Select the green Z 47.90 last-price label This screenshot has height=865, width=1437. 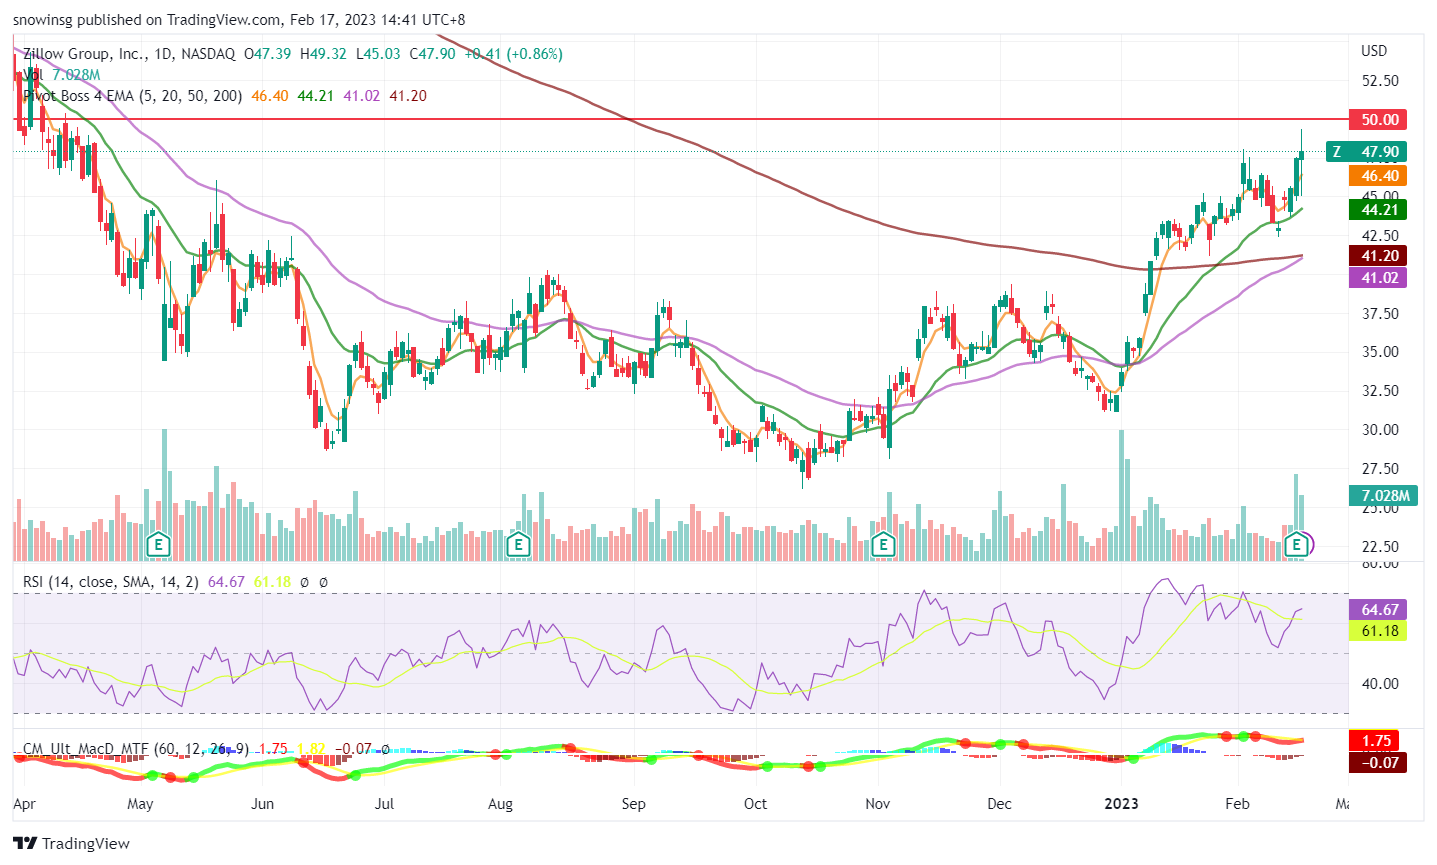1366,152
